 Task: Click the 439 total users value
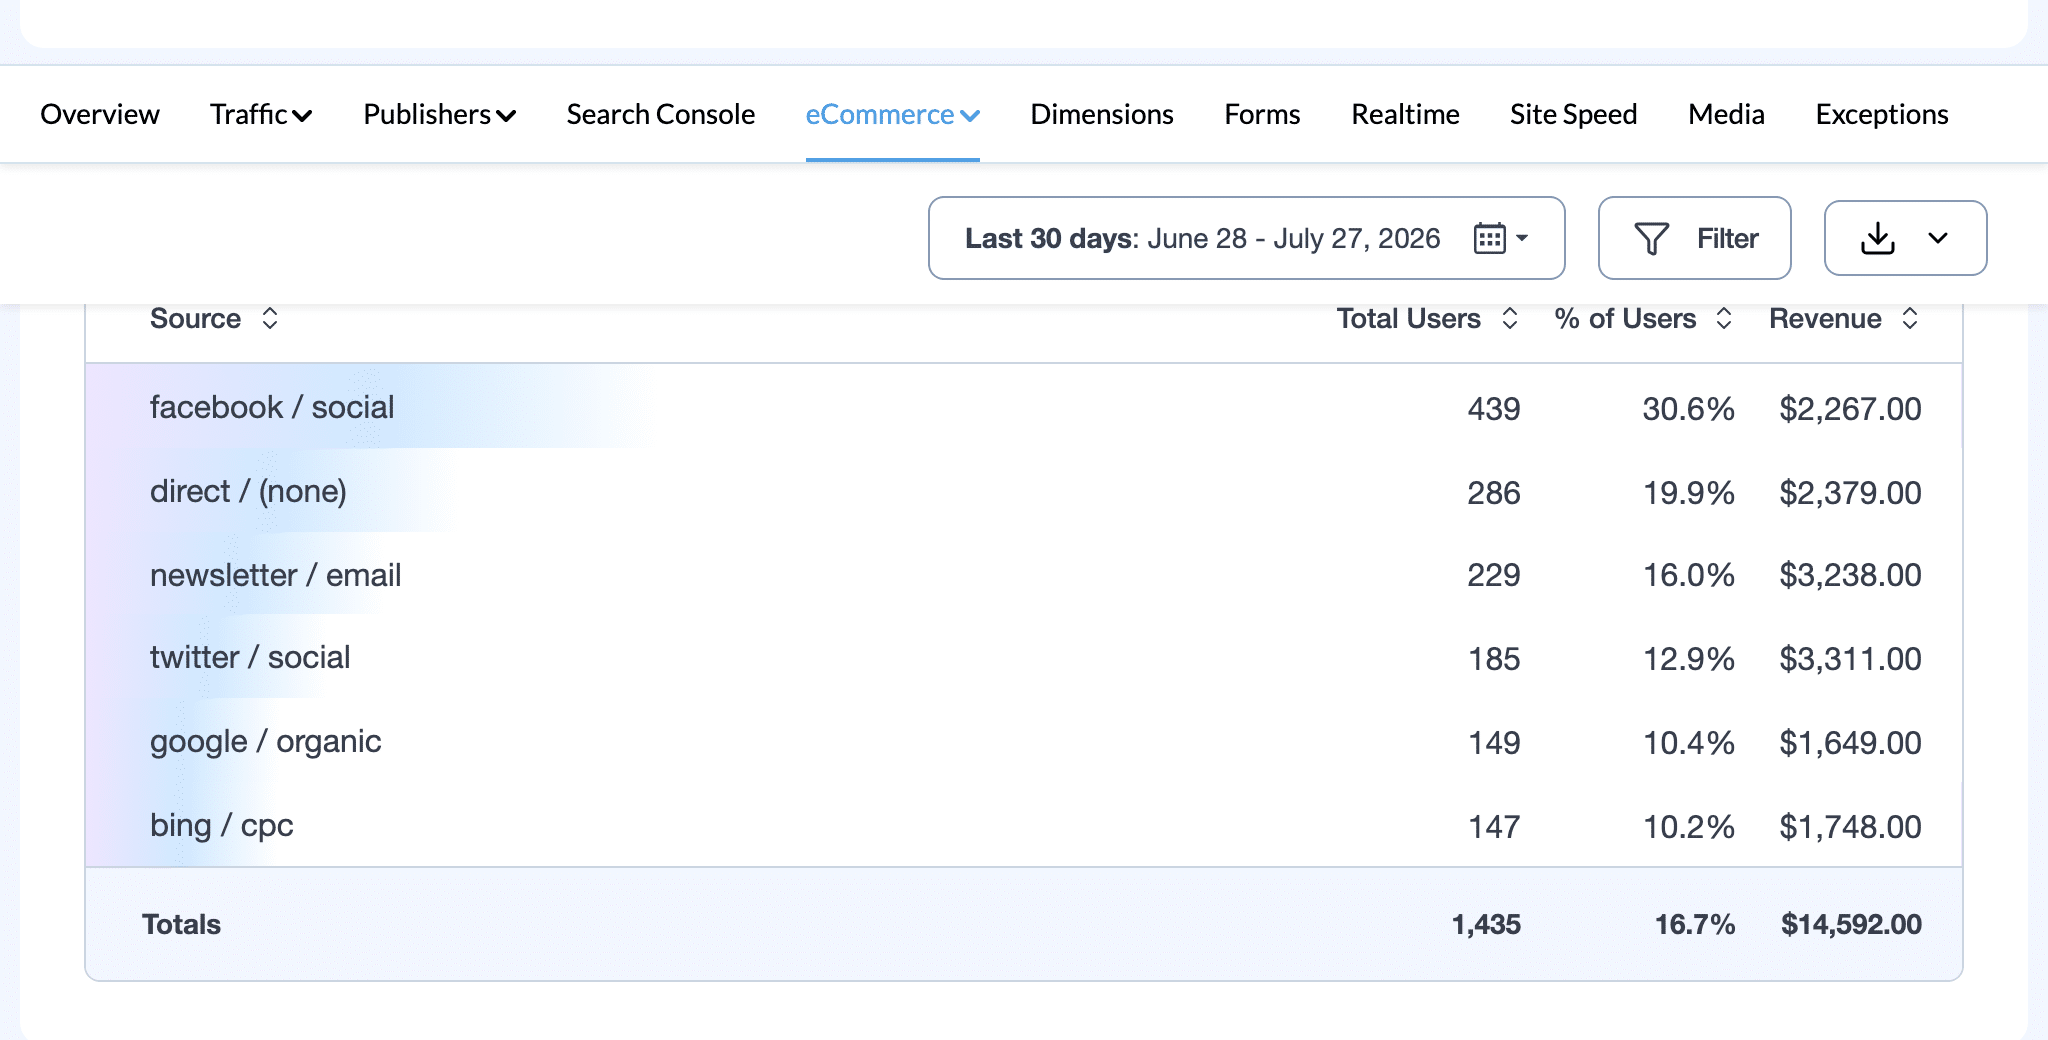click(1493, 408)
